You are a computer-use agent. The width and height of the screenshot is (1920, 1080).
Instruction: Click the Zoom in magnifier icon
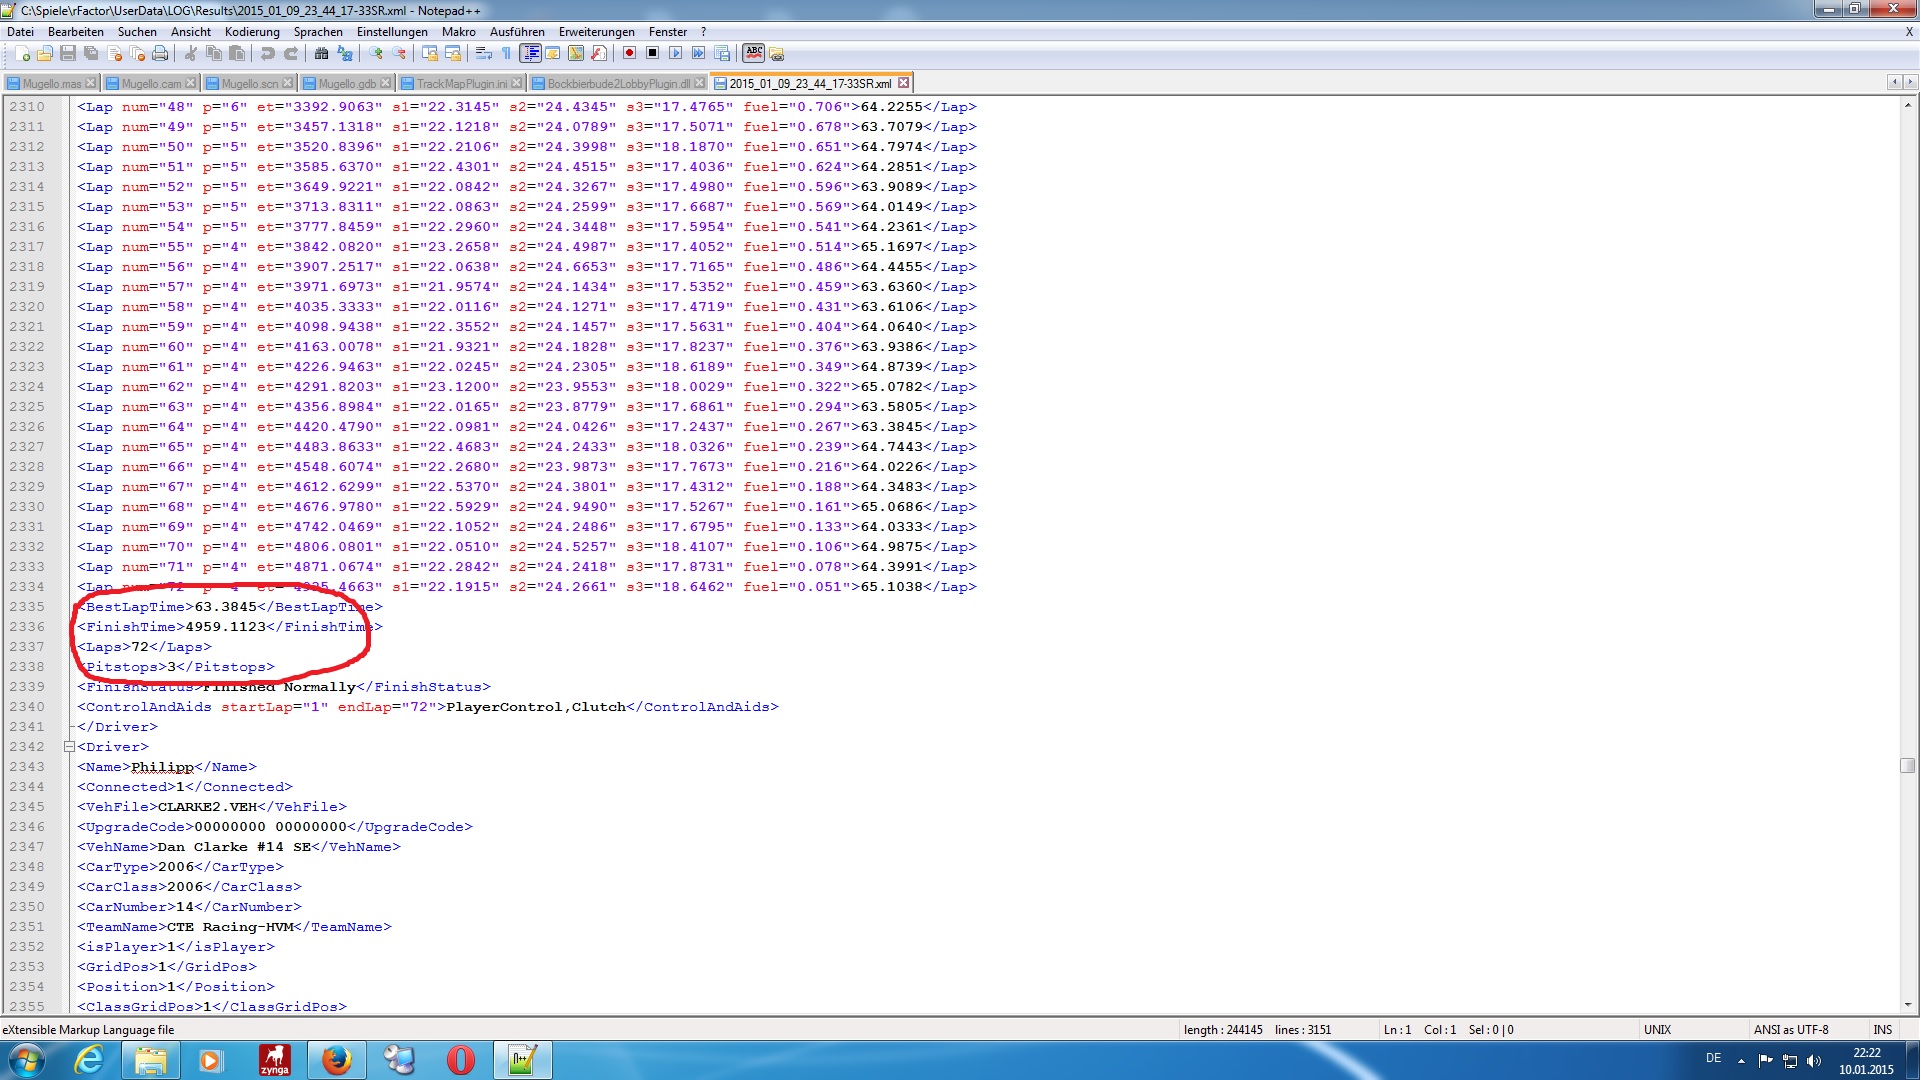tap(376, 54)
